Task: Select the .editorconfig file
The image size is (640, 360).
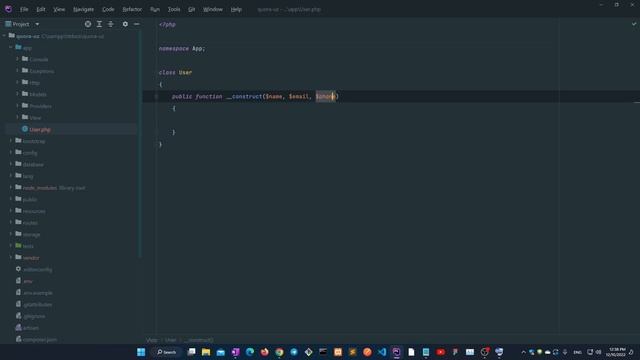Action: pos(37,269)
